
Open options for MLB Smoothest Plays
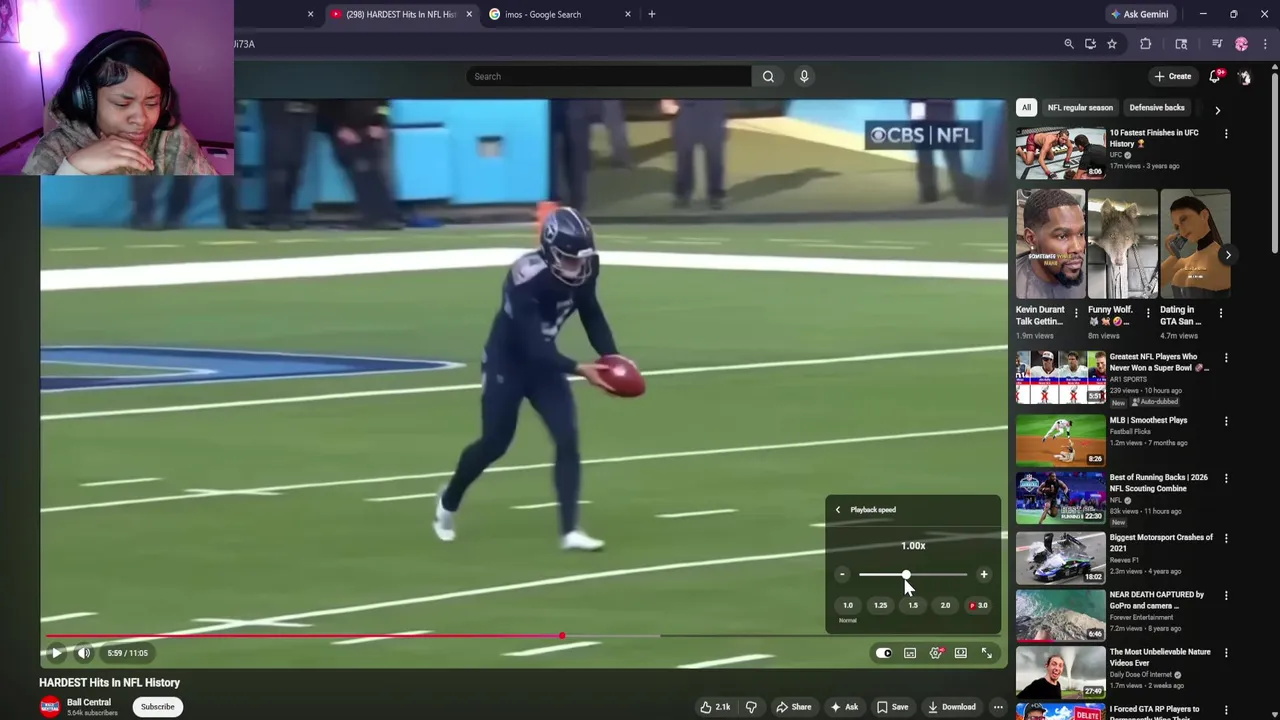1226,421
